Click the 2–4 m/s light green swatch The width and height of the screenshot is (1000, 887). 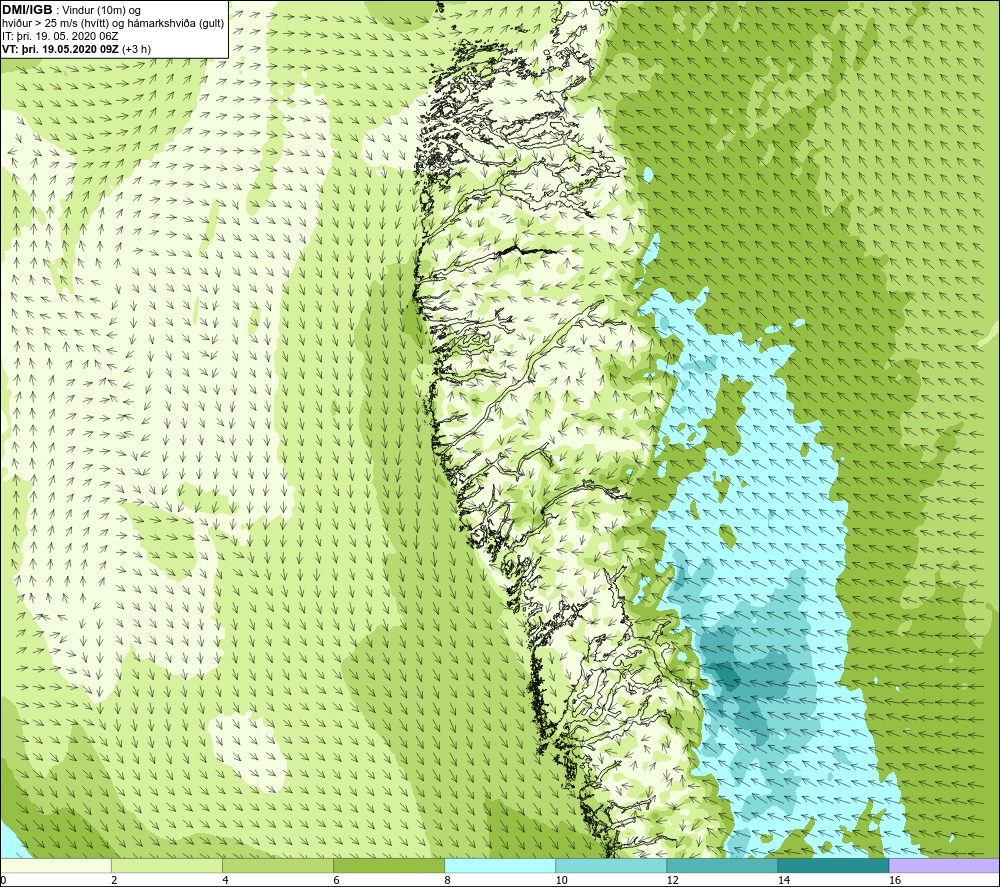(x=167, y=865)
